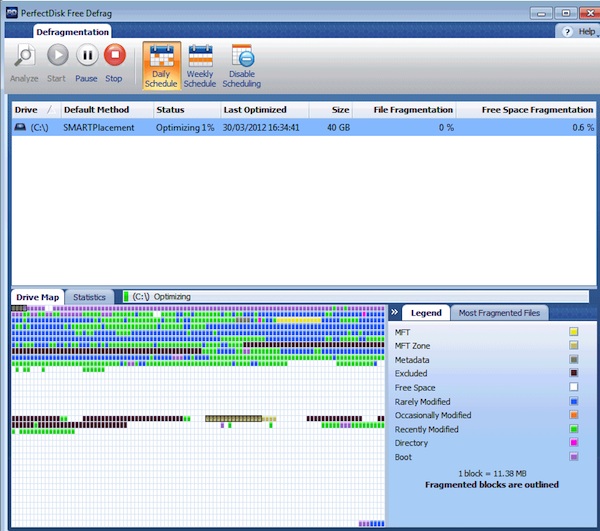Click the Optimizing 1% status cell
This screenshot has height=531, width=600.
click(x=185, y=128)
